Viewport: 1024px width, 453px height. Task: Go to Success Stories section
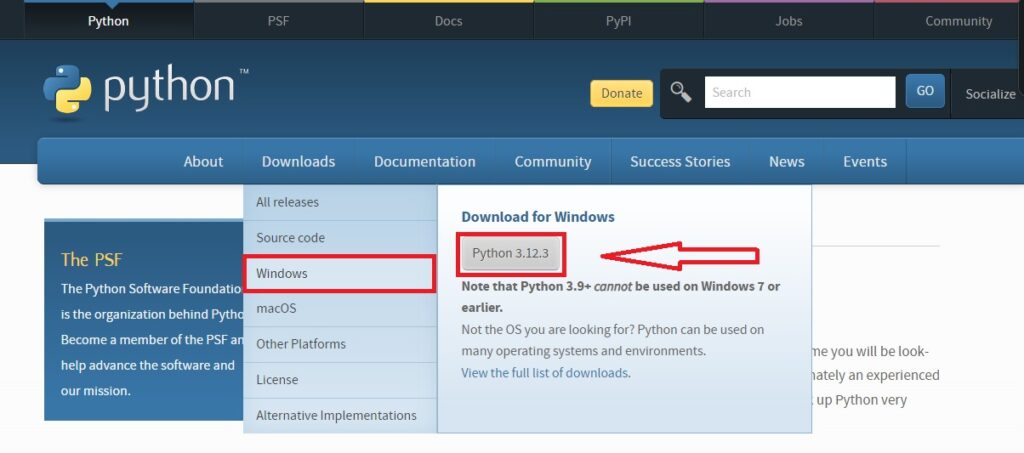[x=679, y=161]
